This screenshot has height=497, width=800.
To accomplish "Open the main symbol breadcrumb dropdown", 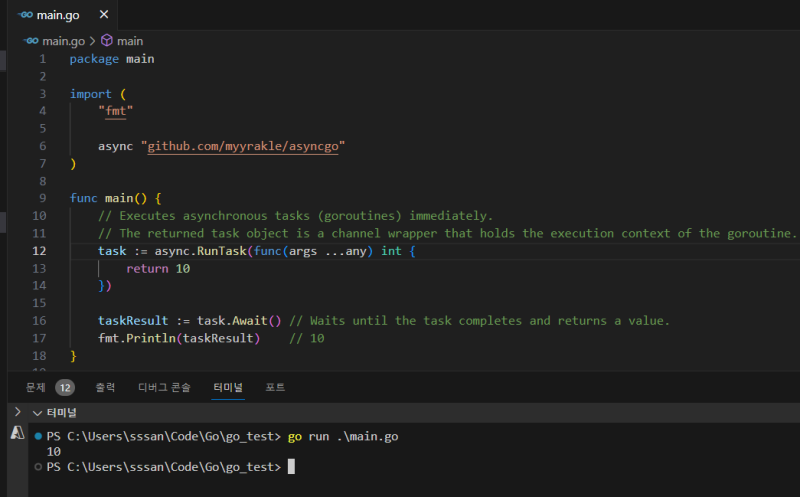I will tap(130, 41).
